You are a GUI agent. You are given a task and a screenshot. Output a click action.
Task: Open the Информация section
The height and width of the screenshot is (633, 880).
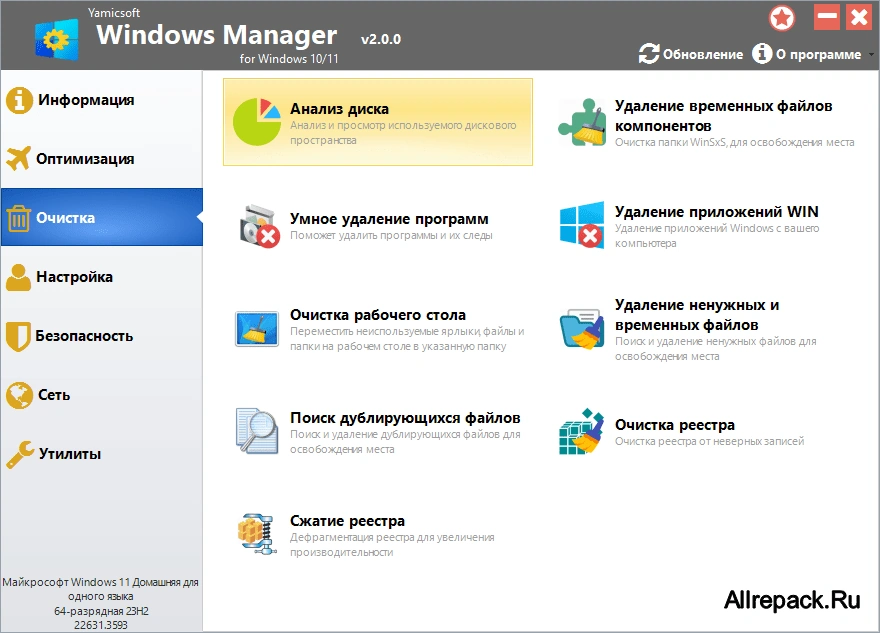click(102, 100)
